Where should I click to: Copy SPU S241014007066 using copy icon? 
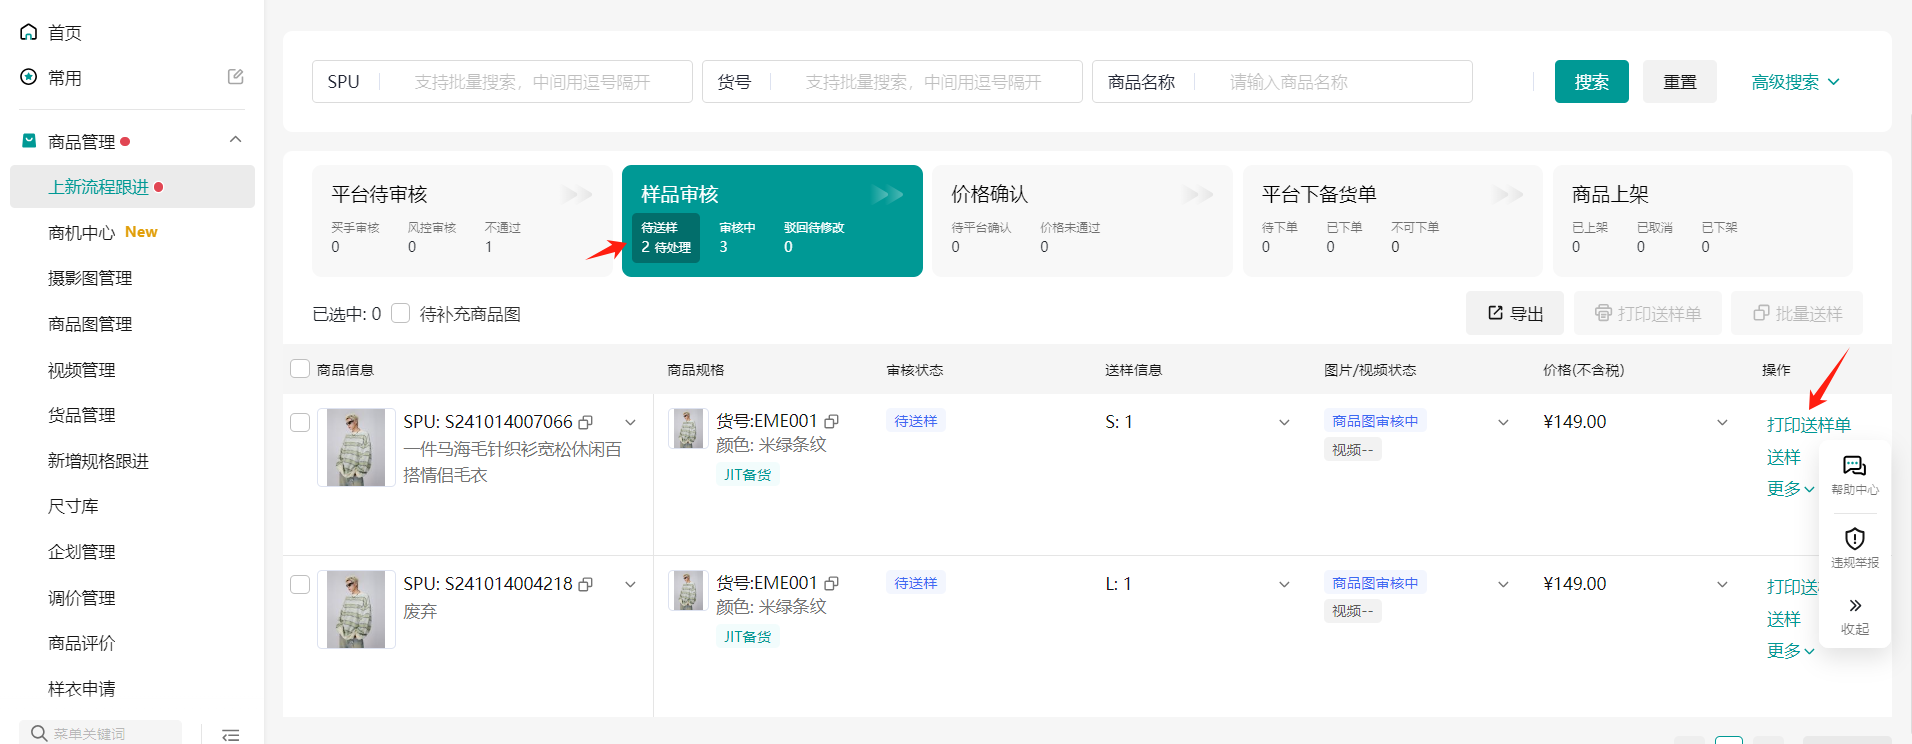click(x=586, y=423)
